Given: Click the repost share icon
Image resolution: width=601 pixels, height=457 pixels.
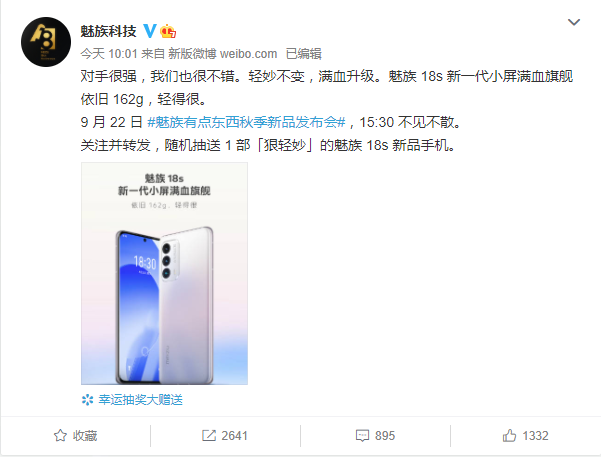Looking at the screenshot, I should click(209, 436).
